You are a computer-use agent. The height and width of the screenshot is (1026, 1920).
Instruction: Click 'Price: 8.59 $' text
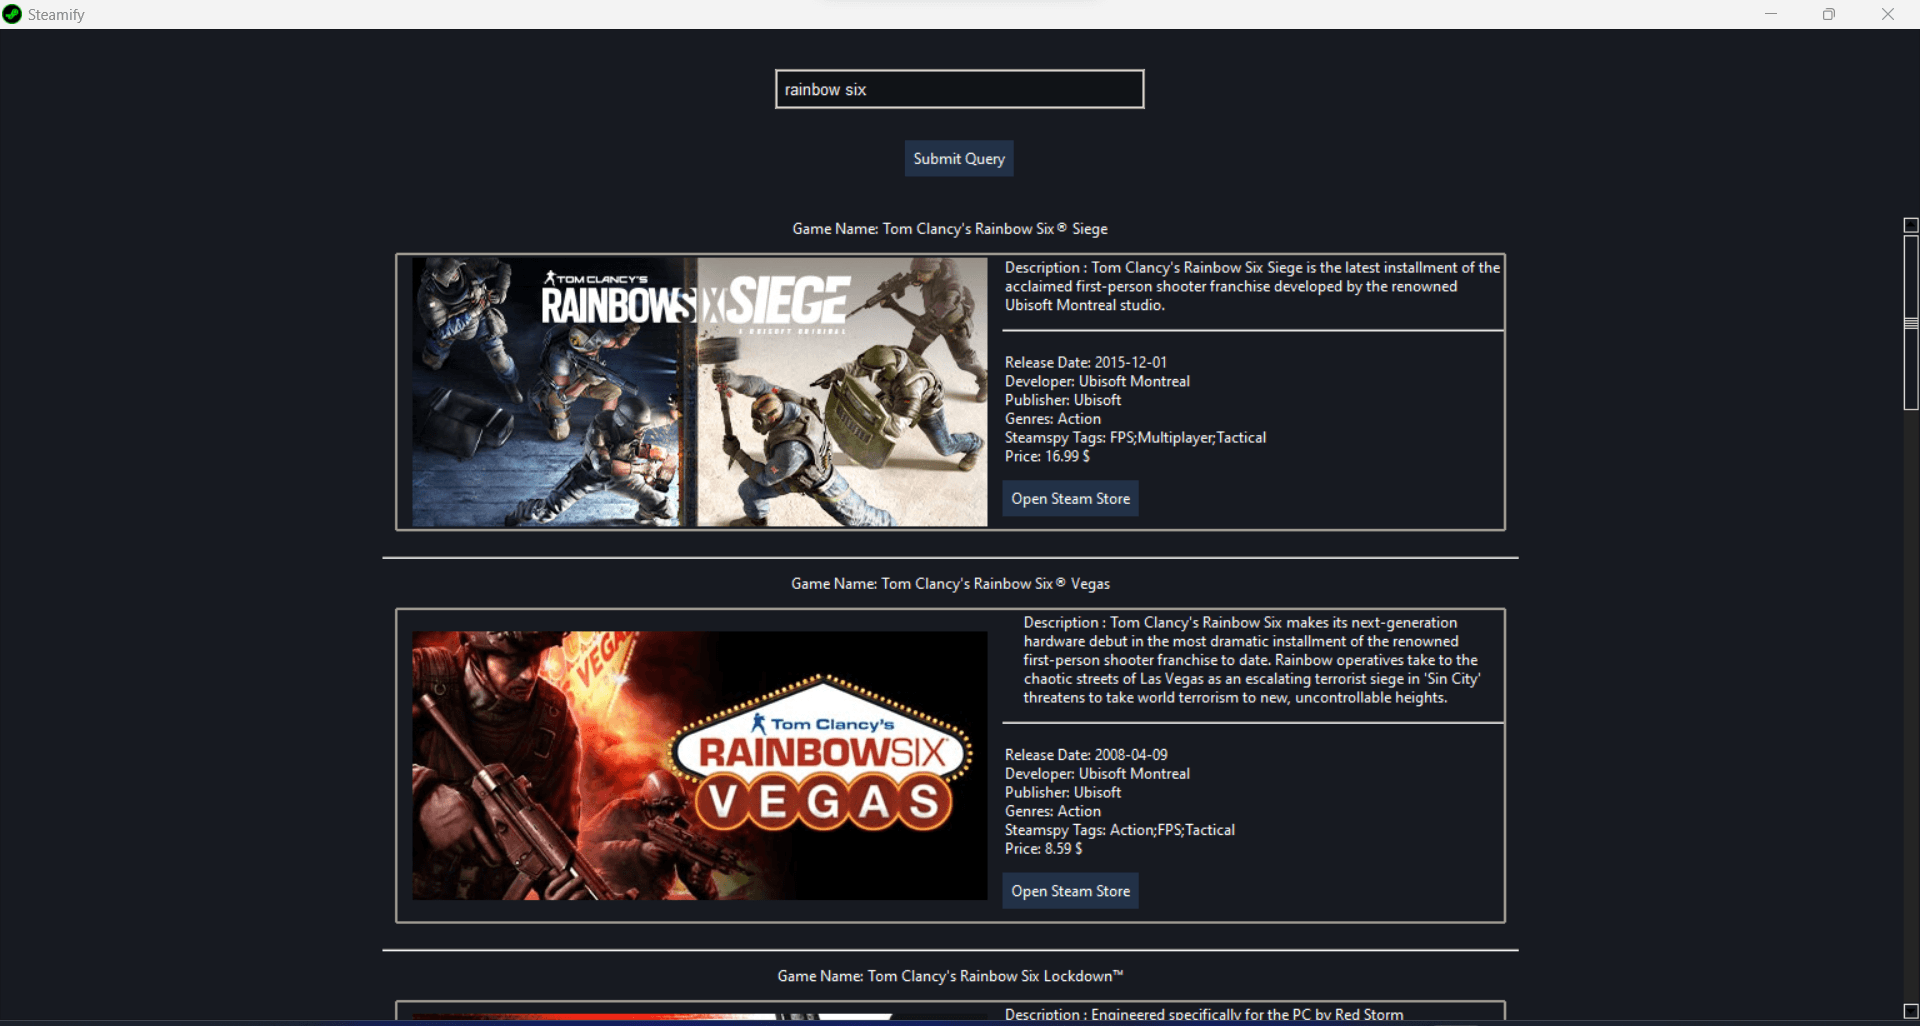coord(1043,849)
